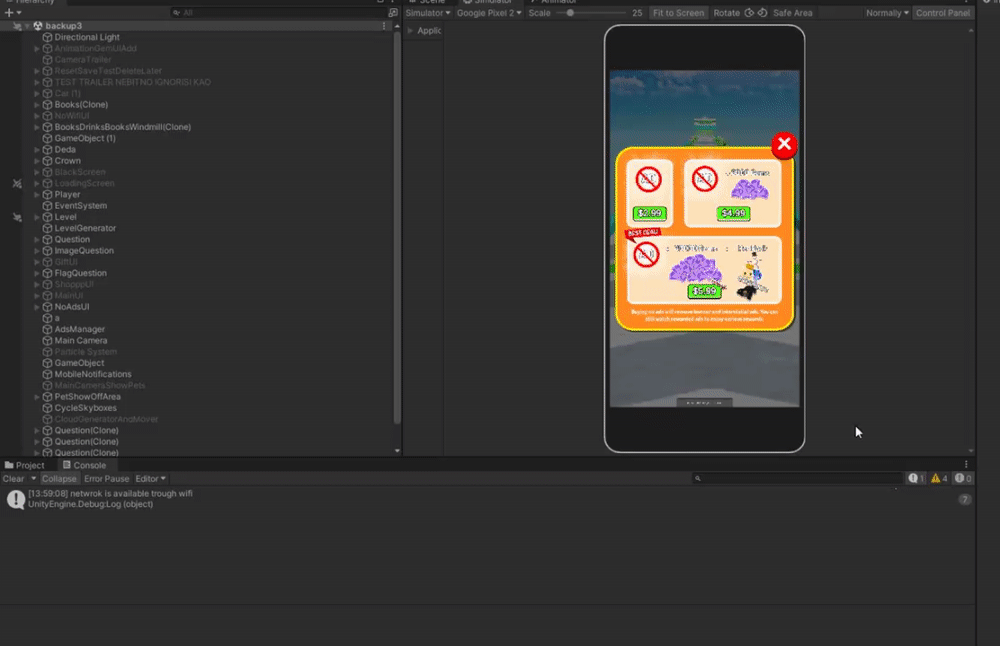
Task: Expand the BooksDrinksBooksWindmill(Clone) object
Action: (37, 127)
